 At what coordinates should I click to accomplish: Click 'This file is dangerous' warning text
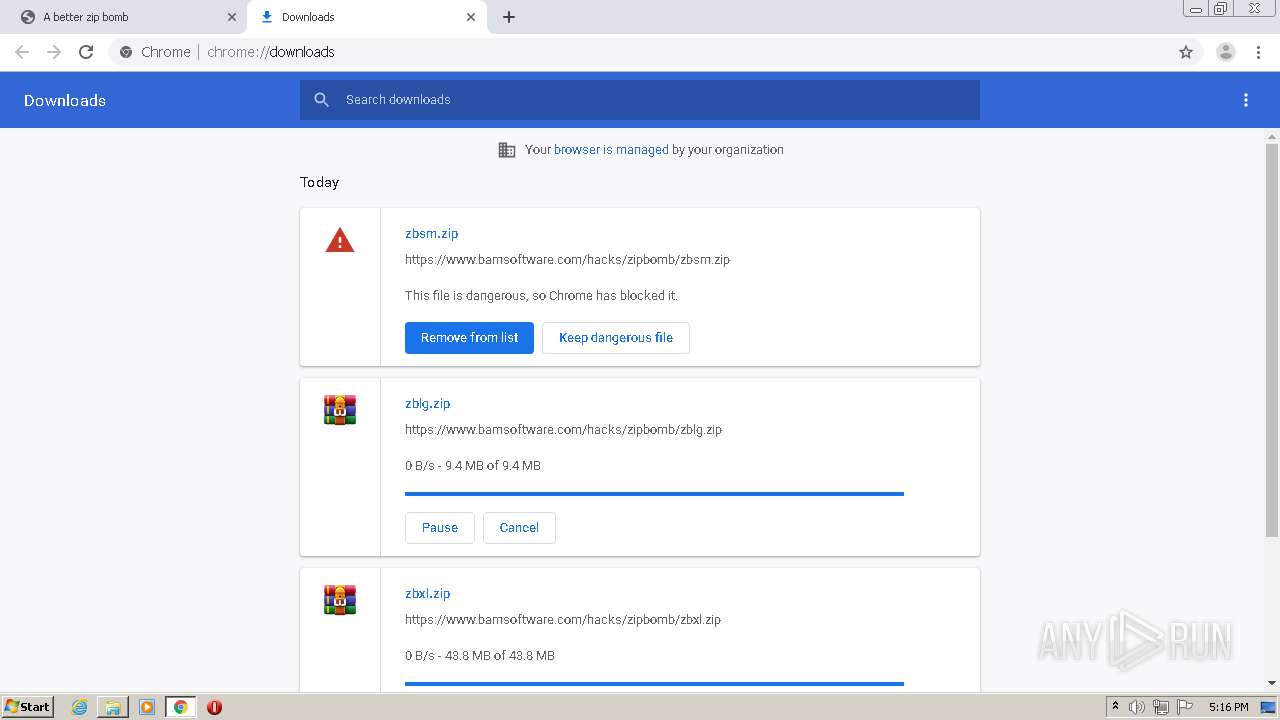pos(541,295)
